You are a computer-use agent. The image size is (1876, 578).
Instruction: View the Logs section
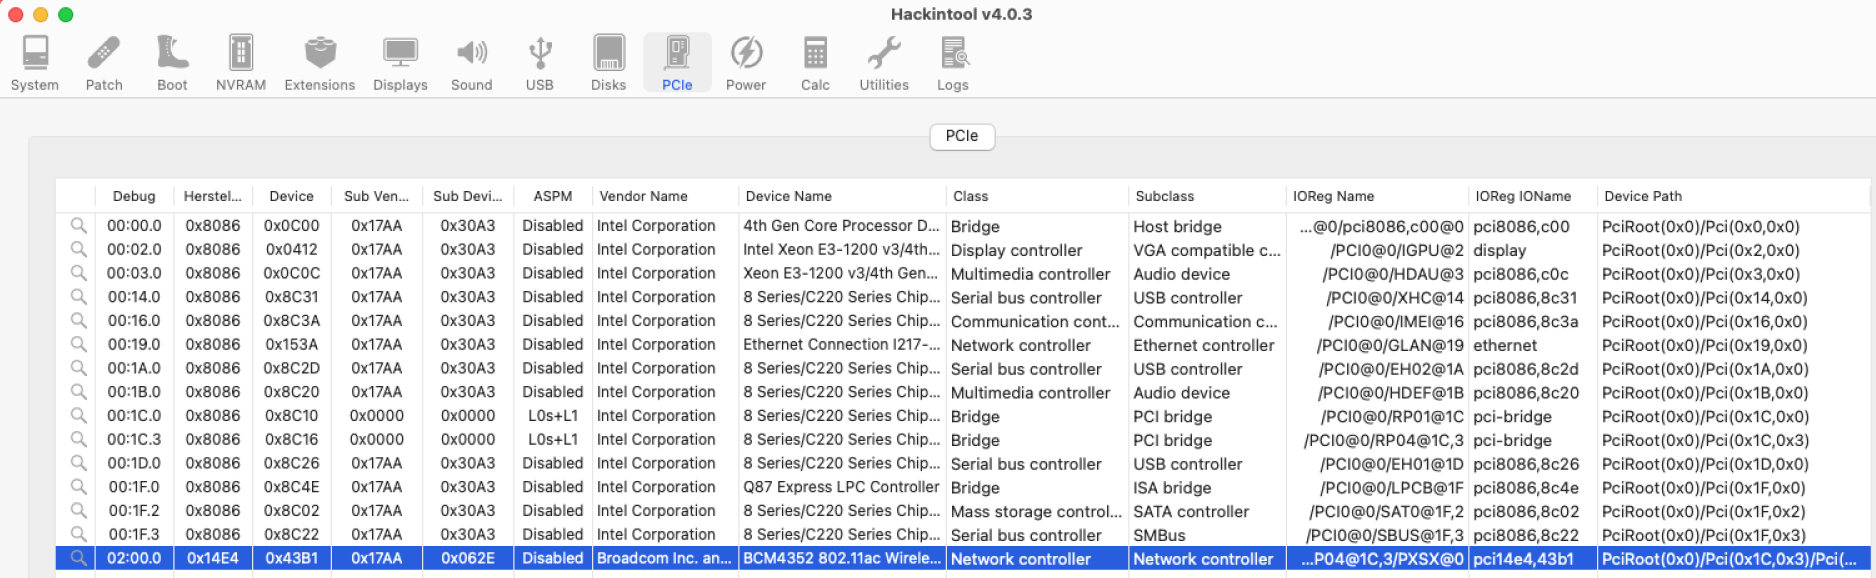(953, 63)
